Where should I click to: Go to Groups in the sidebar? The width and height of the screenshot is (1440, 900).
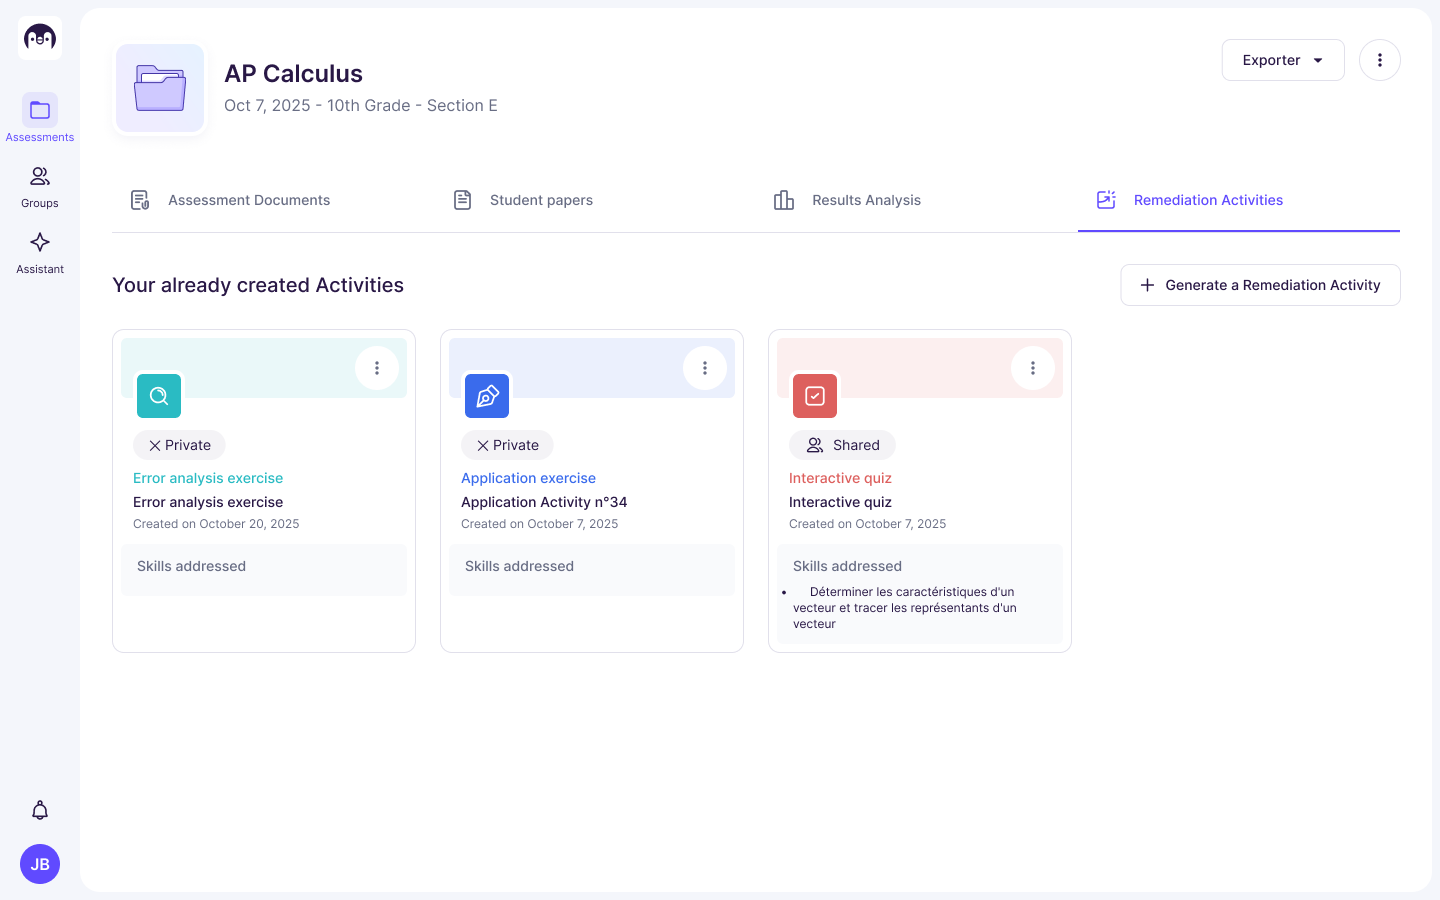click(40, 187)
